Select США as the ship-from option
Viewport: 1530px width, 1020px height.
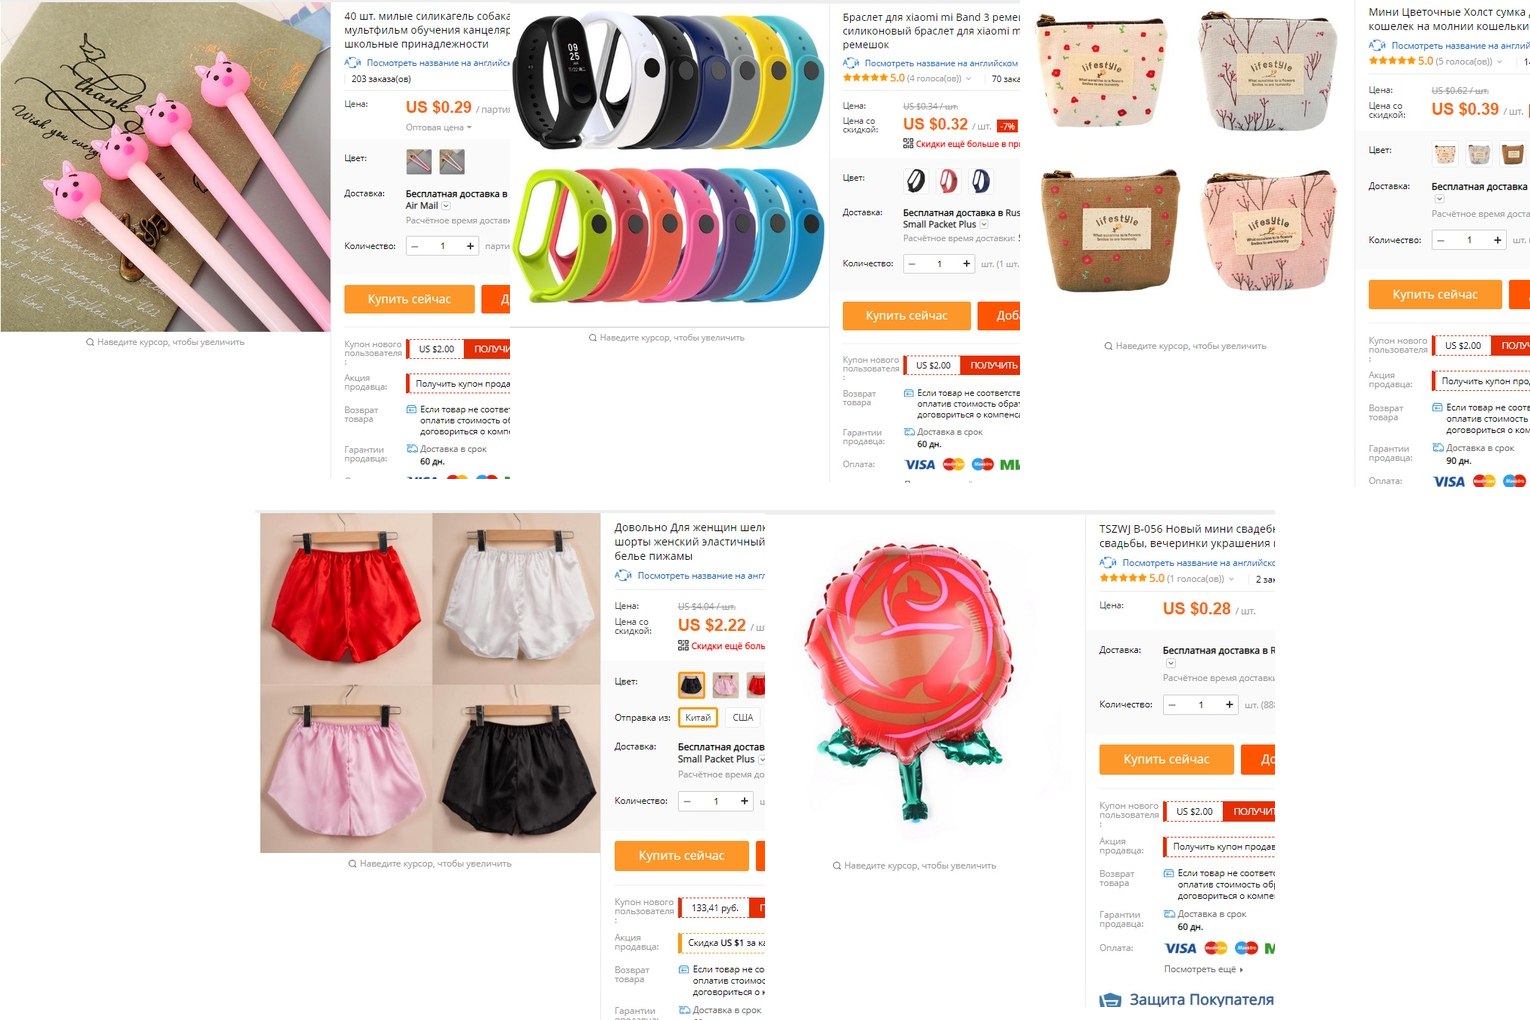743,718
